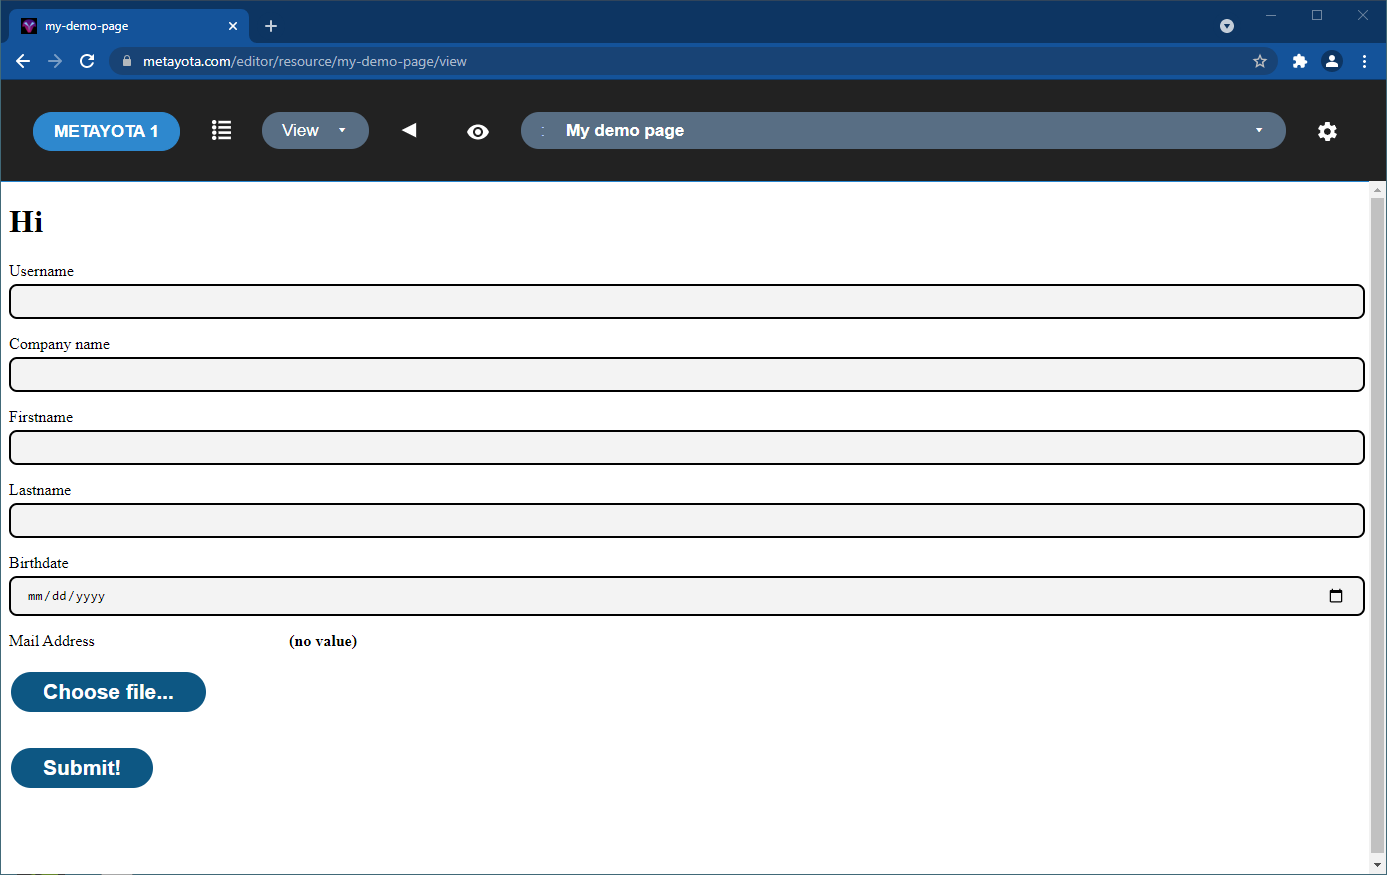Image resolution: width=1387 pixels, height=875 pixels.
Task: Toggle the eye preview icon
Action: point(478,131)
